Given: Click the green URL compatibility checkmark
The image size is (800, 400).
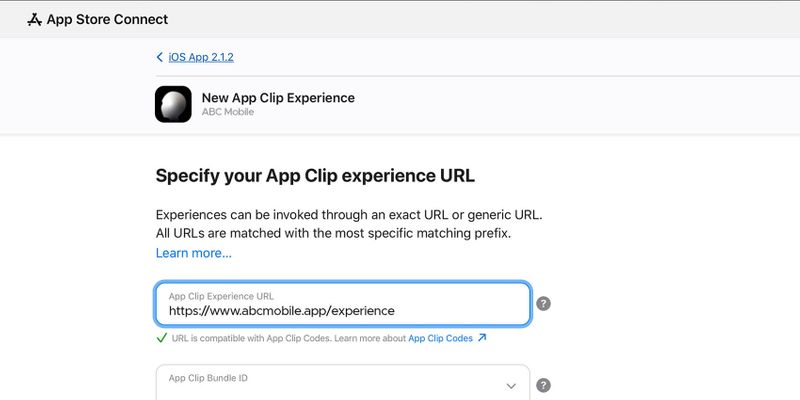Looking at the screenshot, I should coord(162,338).
